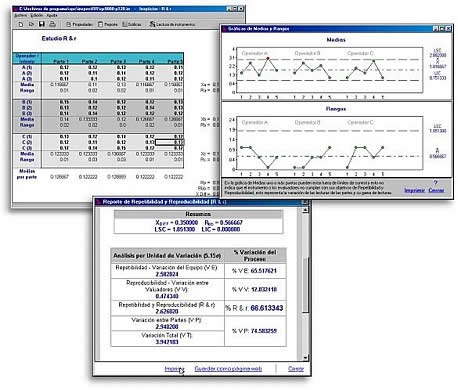Click the Save floppy disk icon
This screenshot has height=390, width=458.
click(x=42, y=24)
